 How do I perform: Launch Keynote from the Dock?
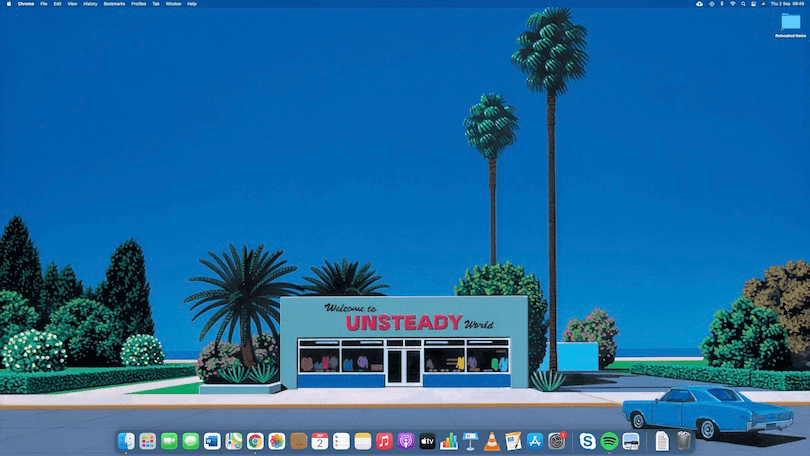471,442
